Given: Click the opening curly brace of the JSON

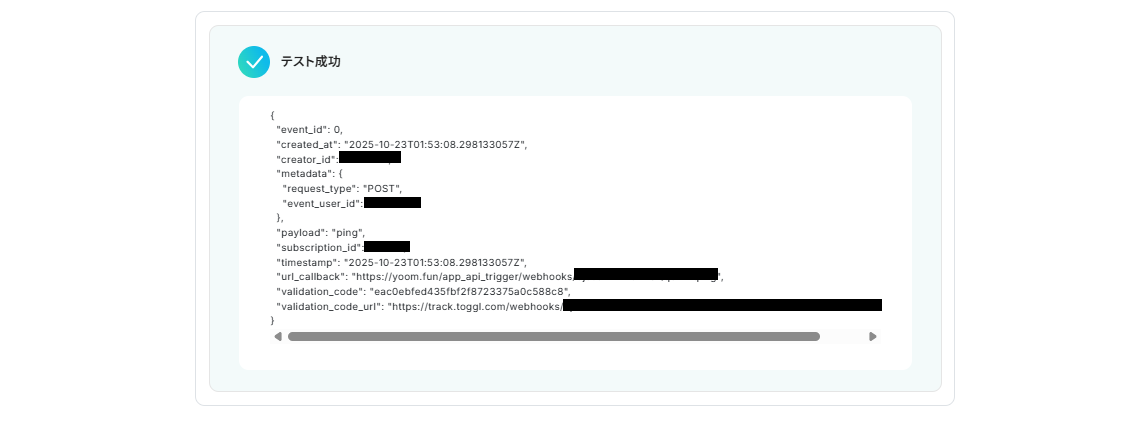Looking at the screenshot, I should pyautogui.click(x=272, y=115).
